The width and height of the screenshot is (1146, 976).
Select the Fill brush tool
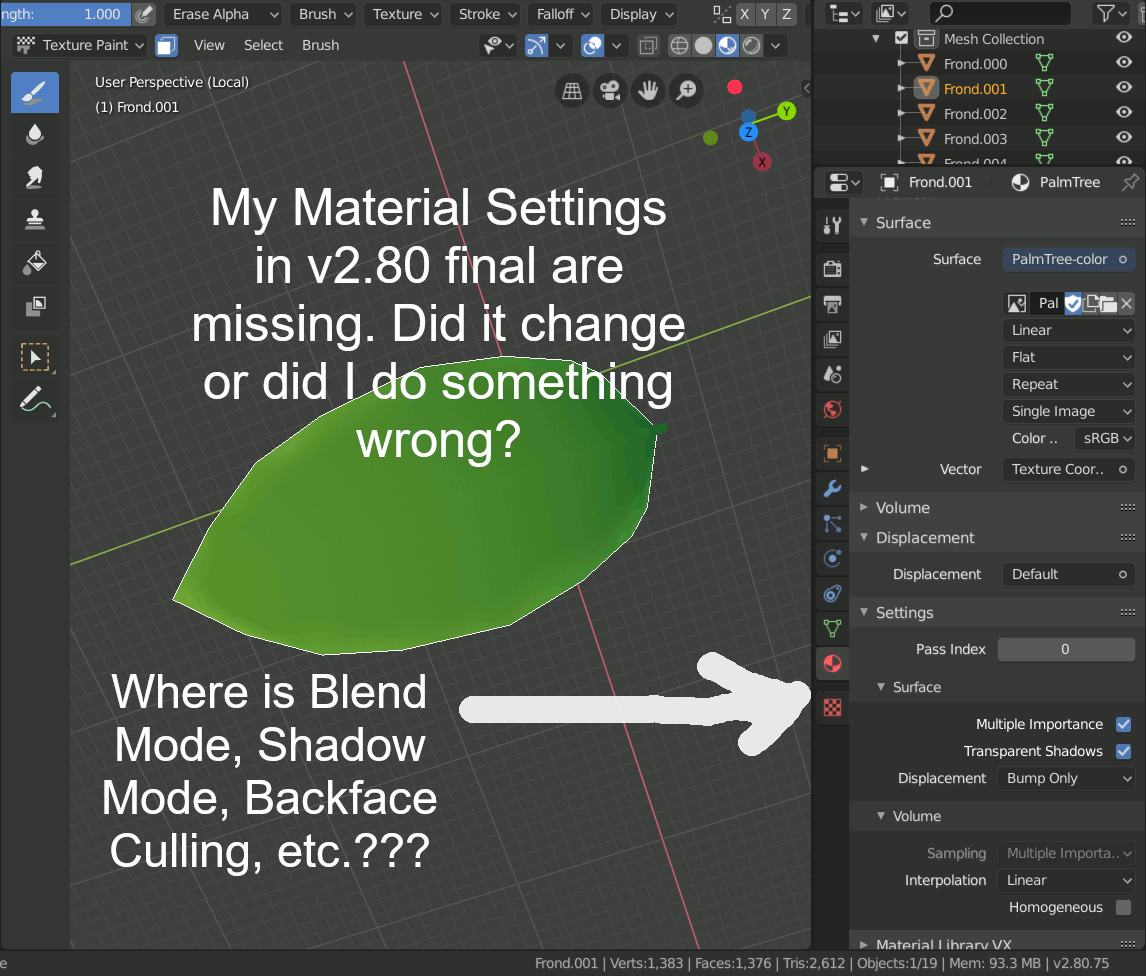[x=34, y=263]
